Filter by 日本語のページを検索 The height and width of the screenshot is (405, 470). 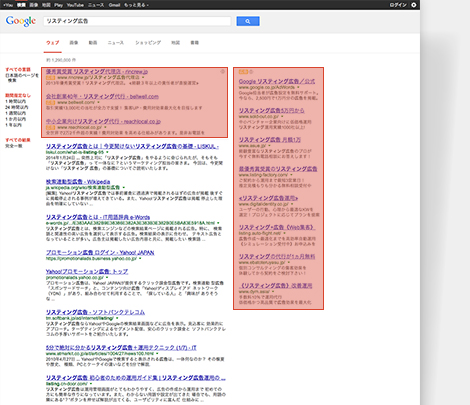pyautogui.click(x=22, y=78)
